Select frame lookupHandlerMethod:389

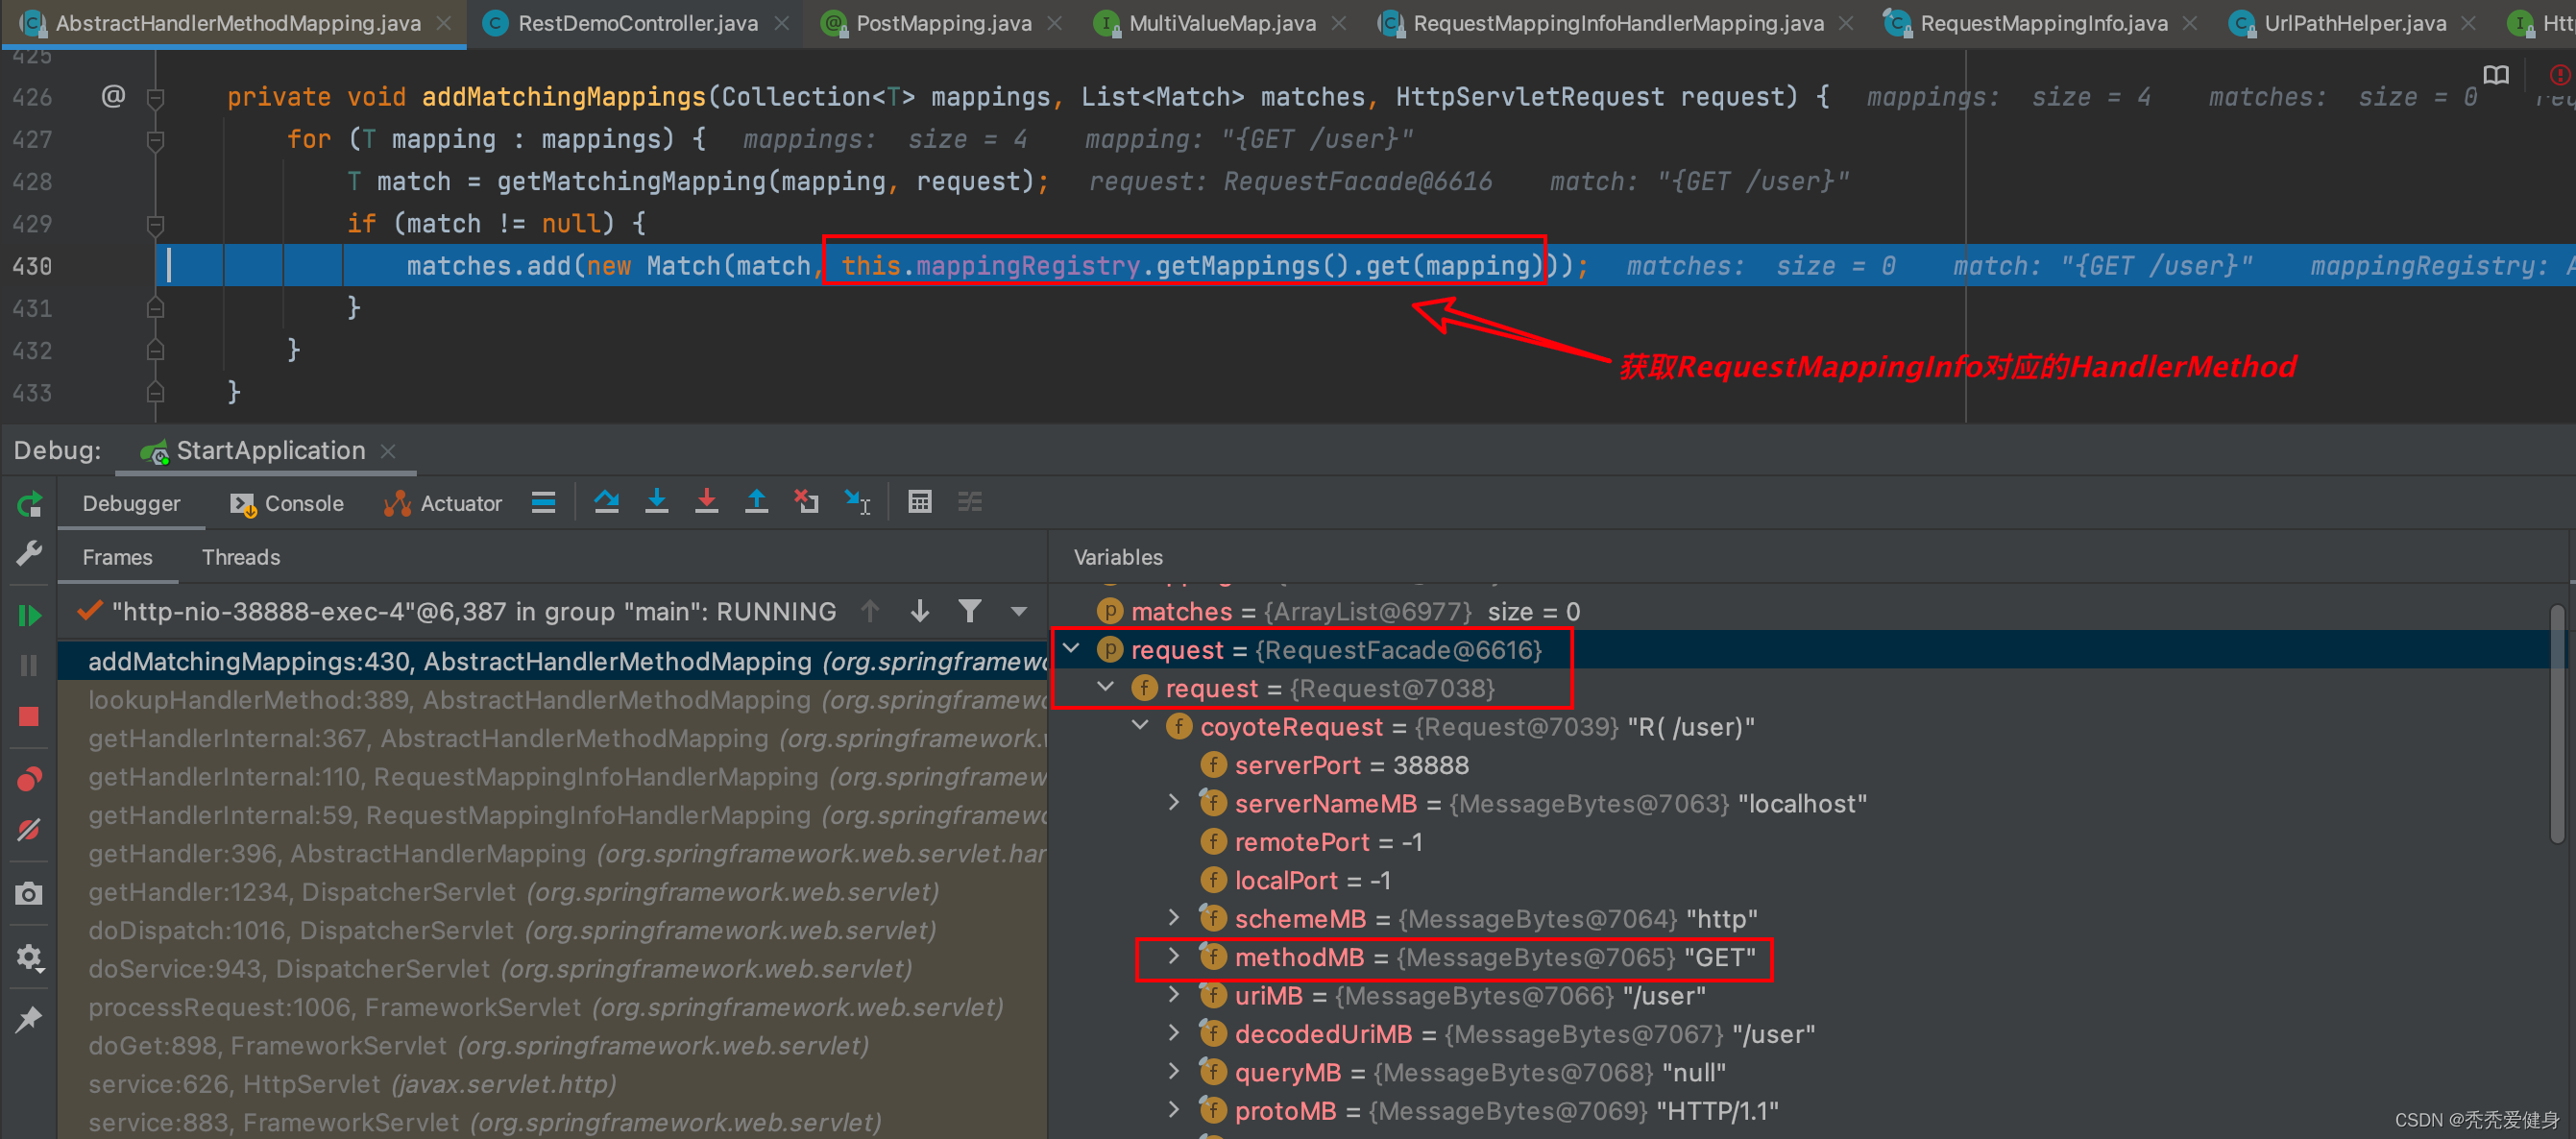(552, 700)
